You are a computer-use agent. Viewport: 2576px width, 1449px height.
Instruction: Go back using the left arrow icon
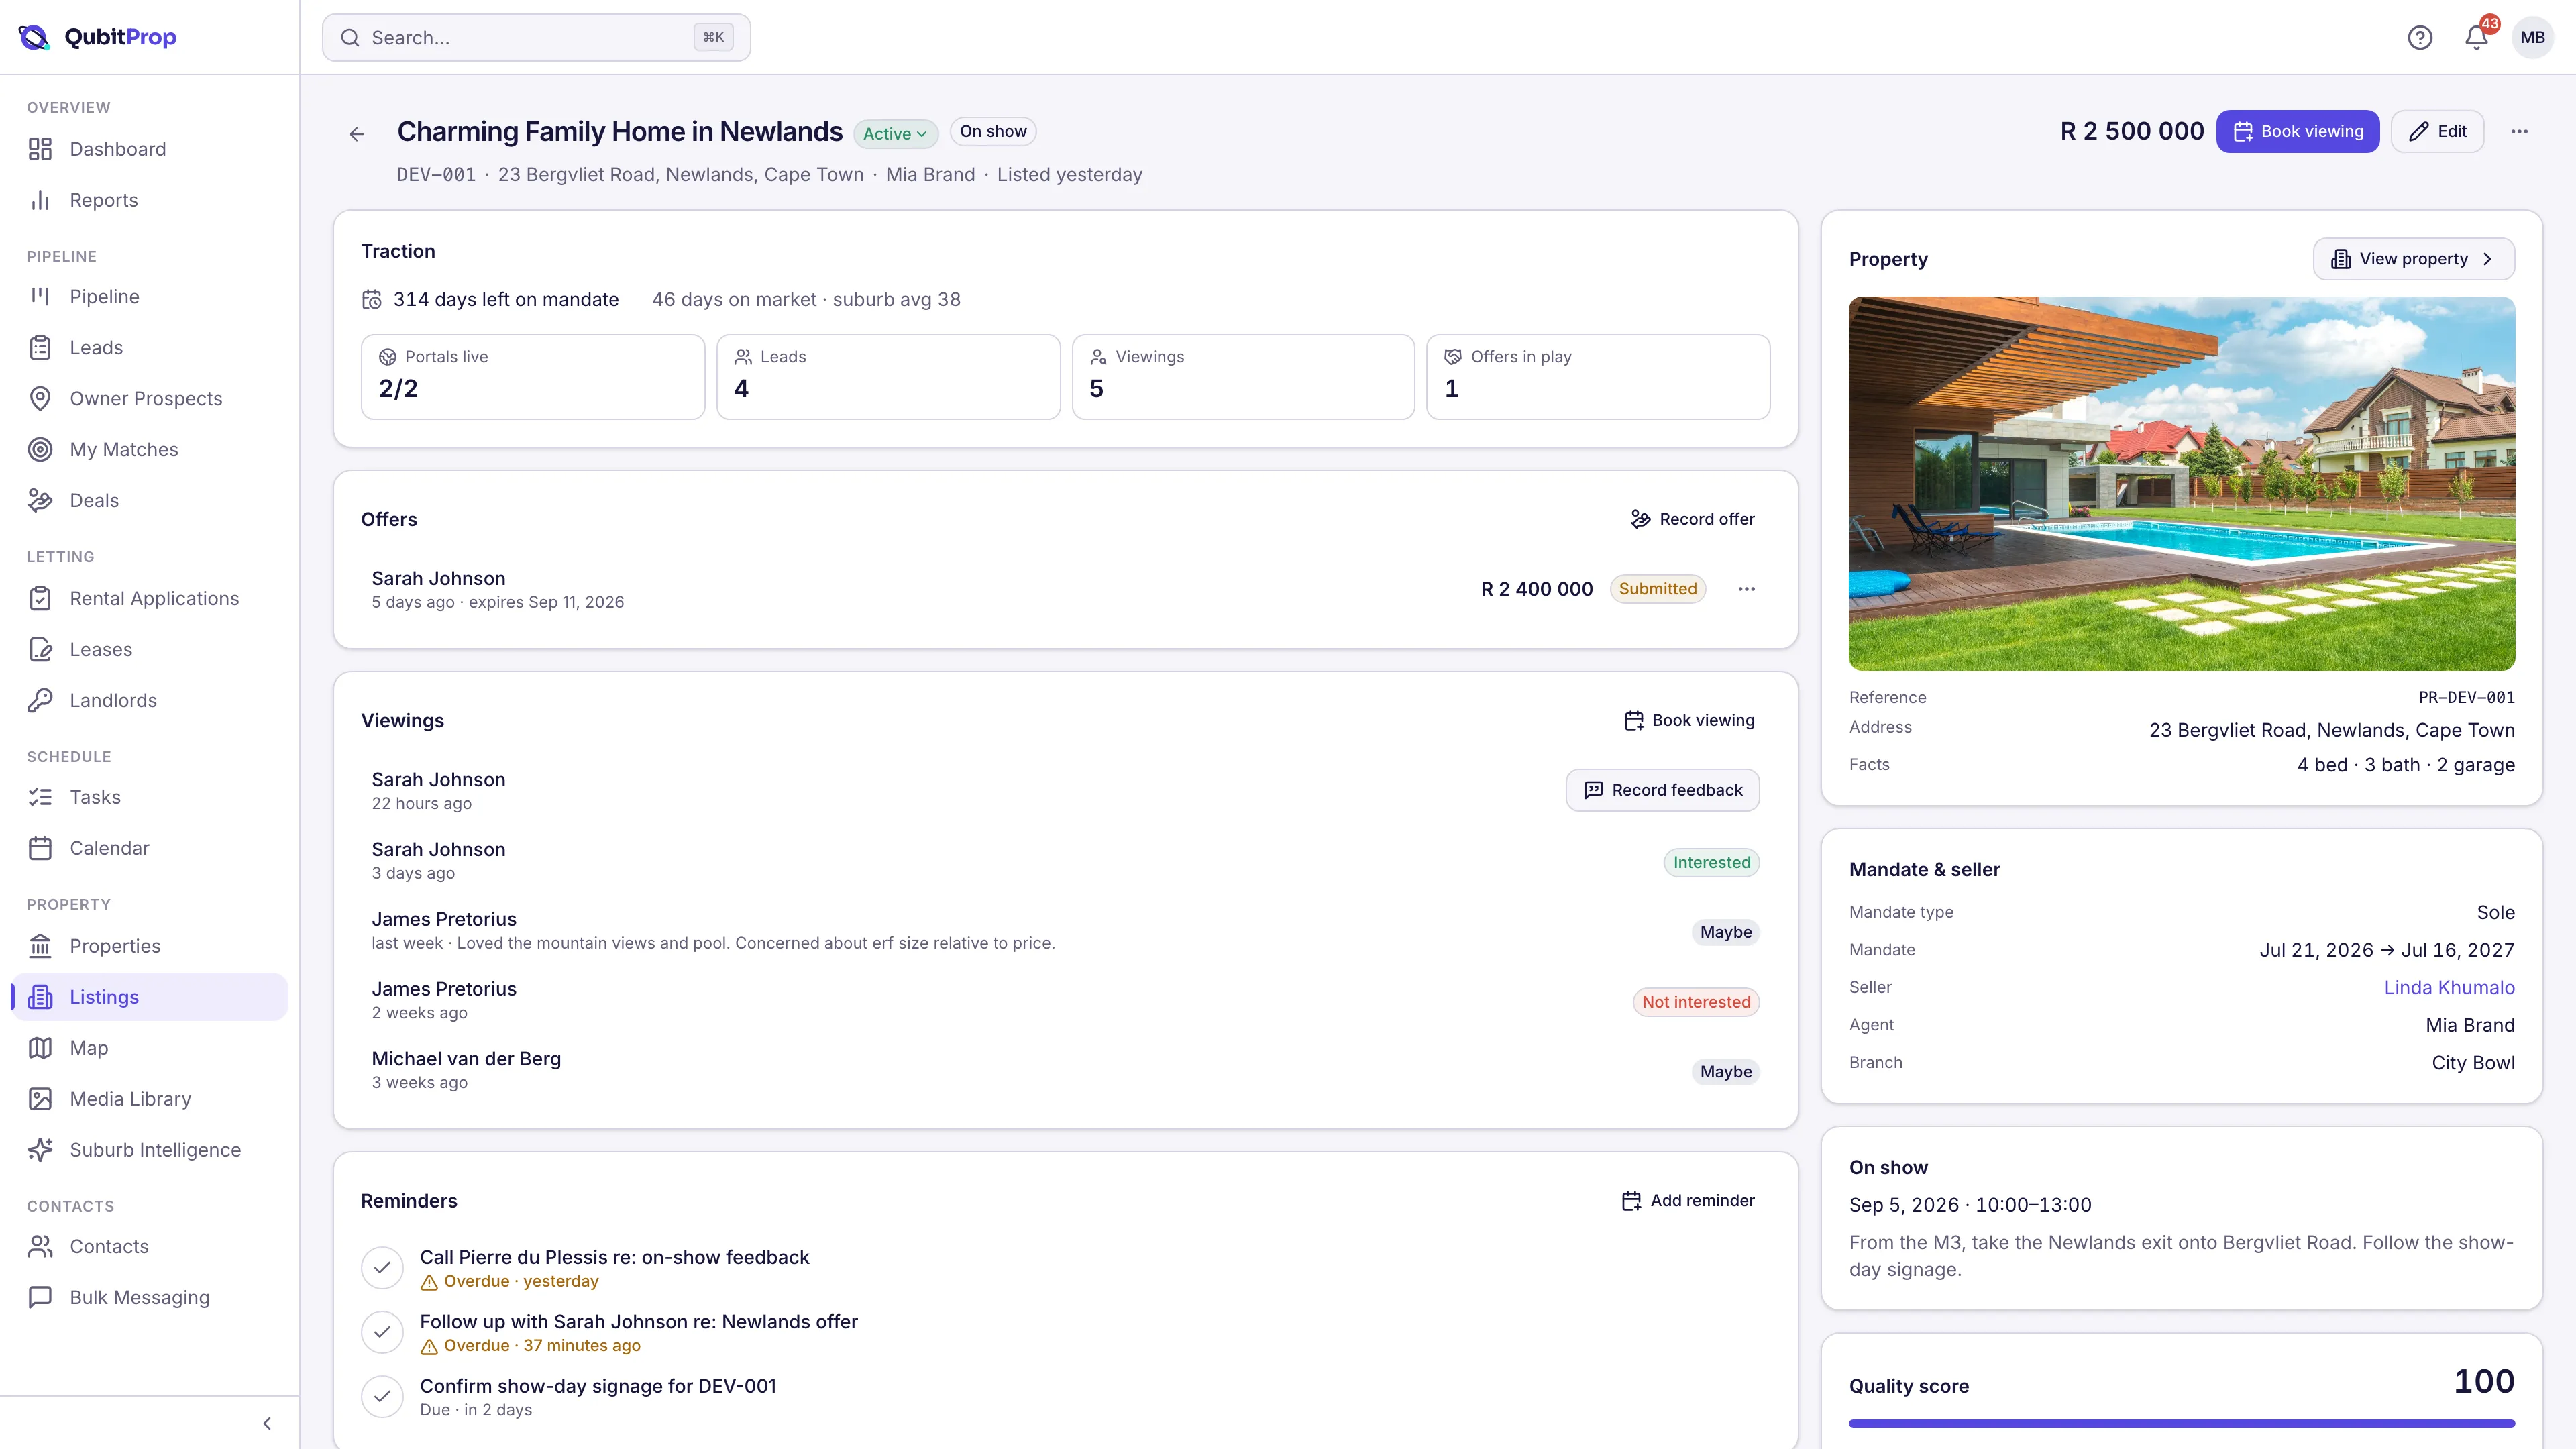pyautogui.click(x=357, y=134)
